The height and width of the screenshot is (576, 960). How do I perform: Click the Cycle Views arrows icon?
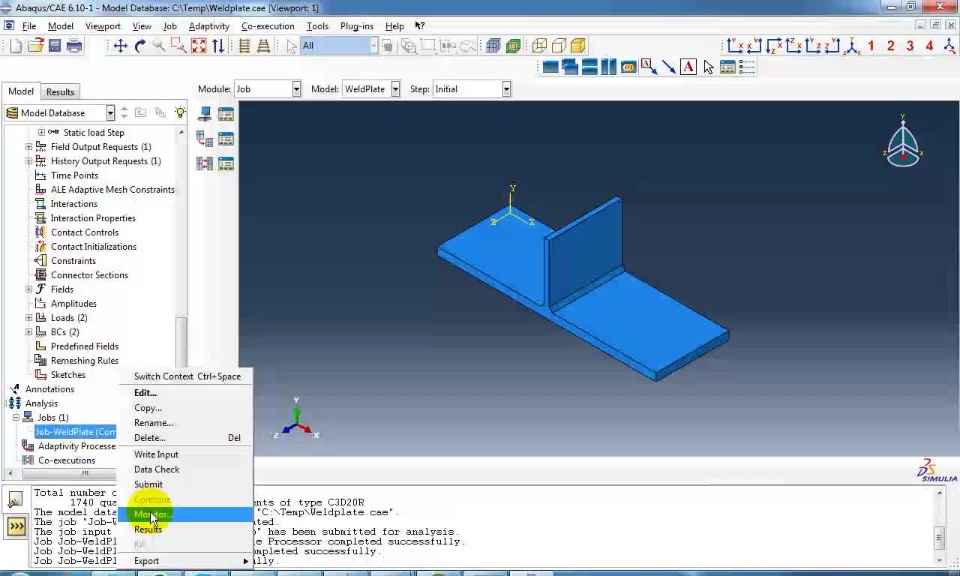point(218,46)
